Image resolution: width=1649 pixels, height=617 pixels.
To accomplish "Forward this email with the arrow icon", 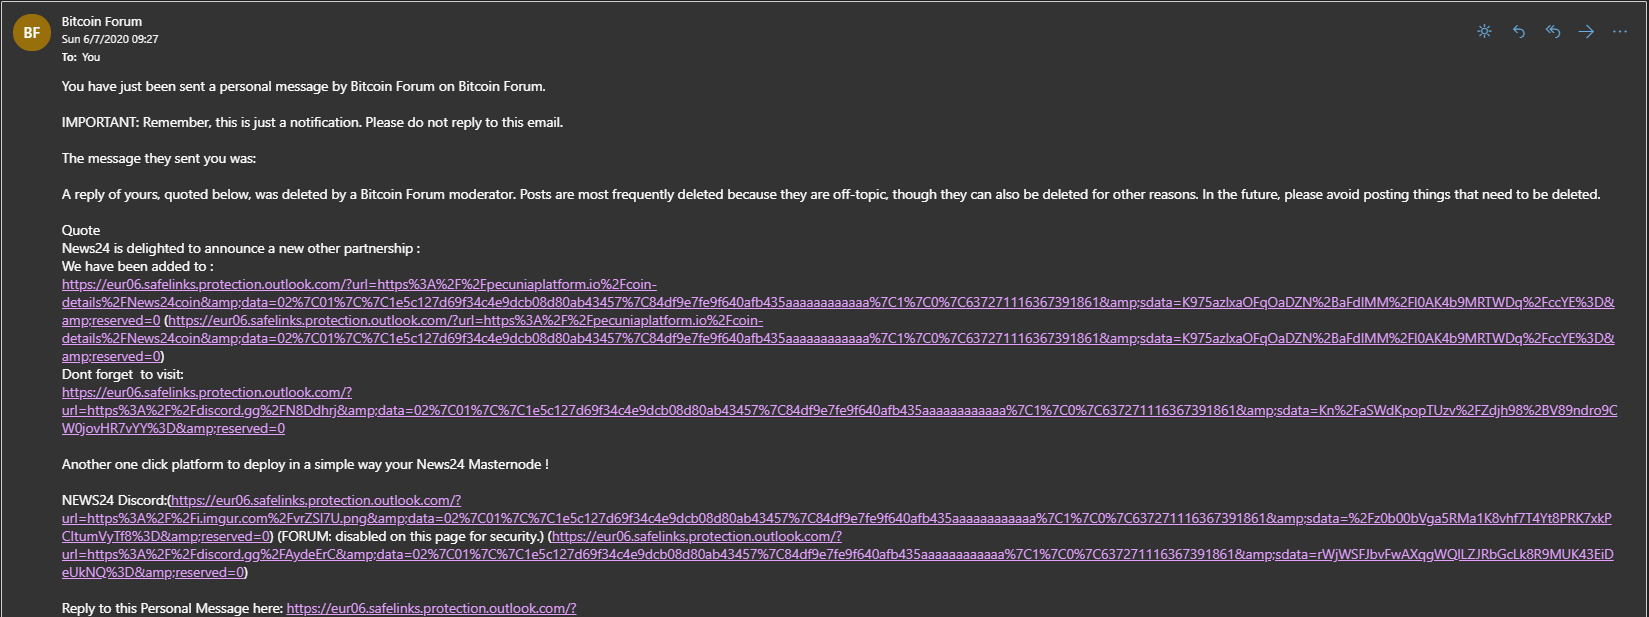I will (x=1586, y=32).
